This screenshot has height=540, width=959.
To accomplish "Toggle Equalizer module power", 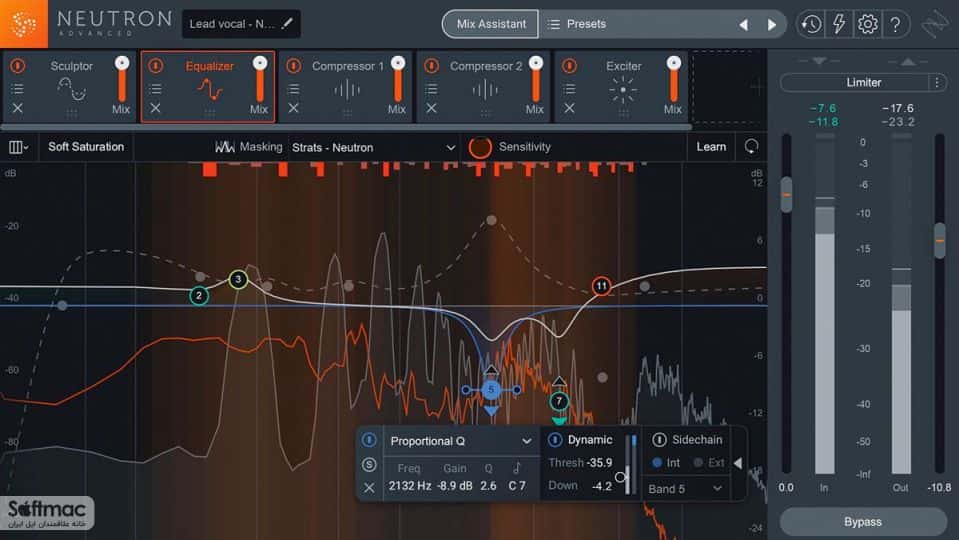I will (x=155, y=65).
